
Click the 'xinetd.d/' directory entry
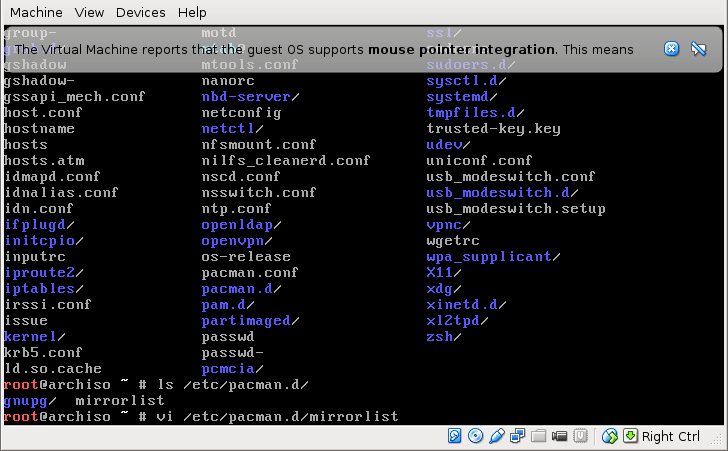click(x=466, y=305)
